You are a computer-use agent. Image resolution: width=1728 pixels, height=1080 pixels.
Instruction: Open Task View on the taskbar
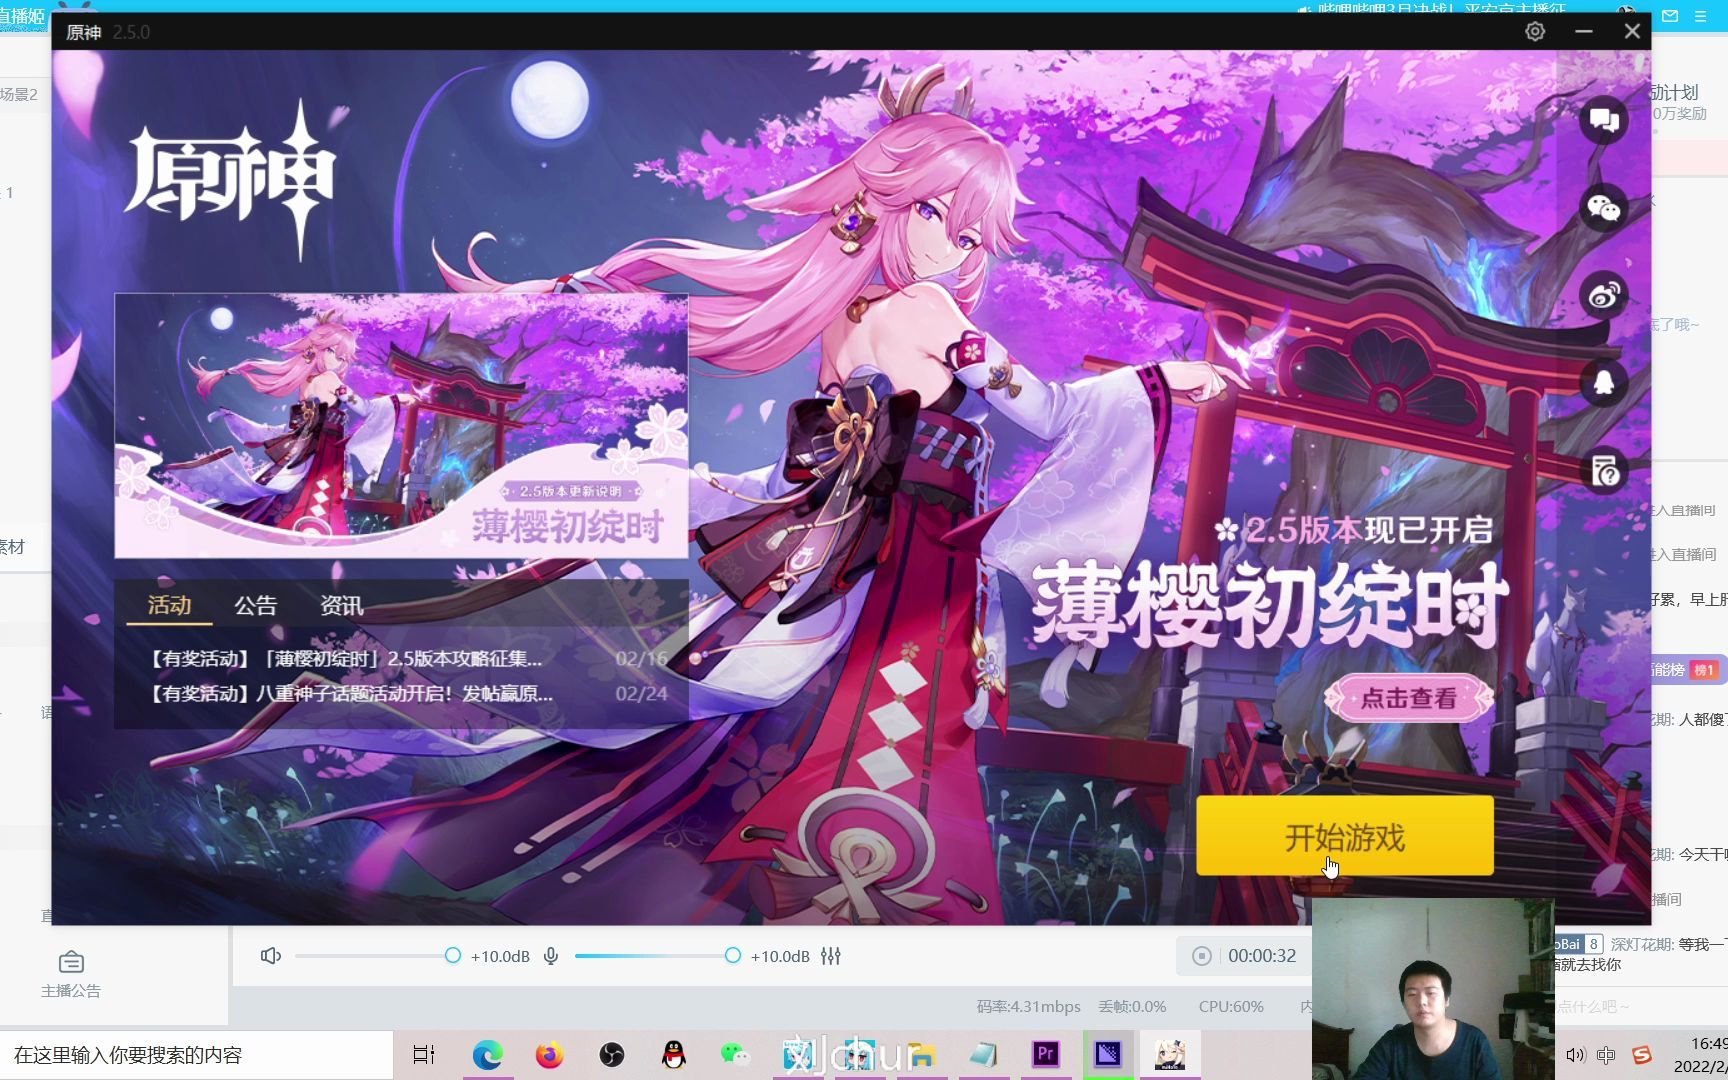424,1055
